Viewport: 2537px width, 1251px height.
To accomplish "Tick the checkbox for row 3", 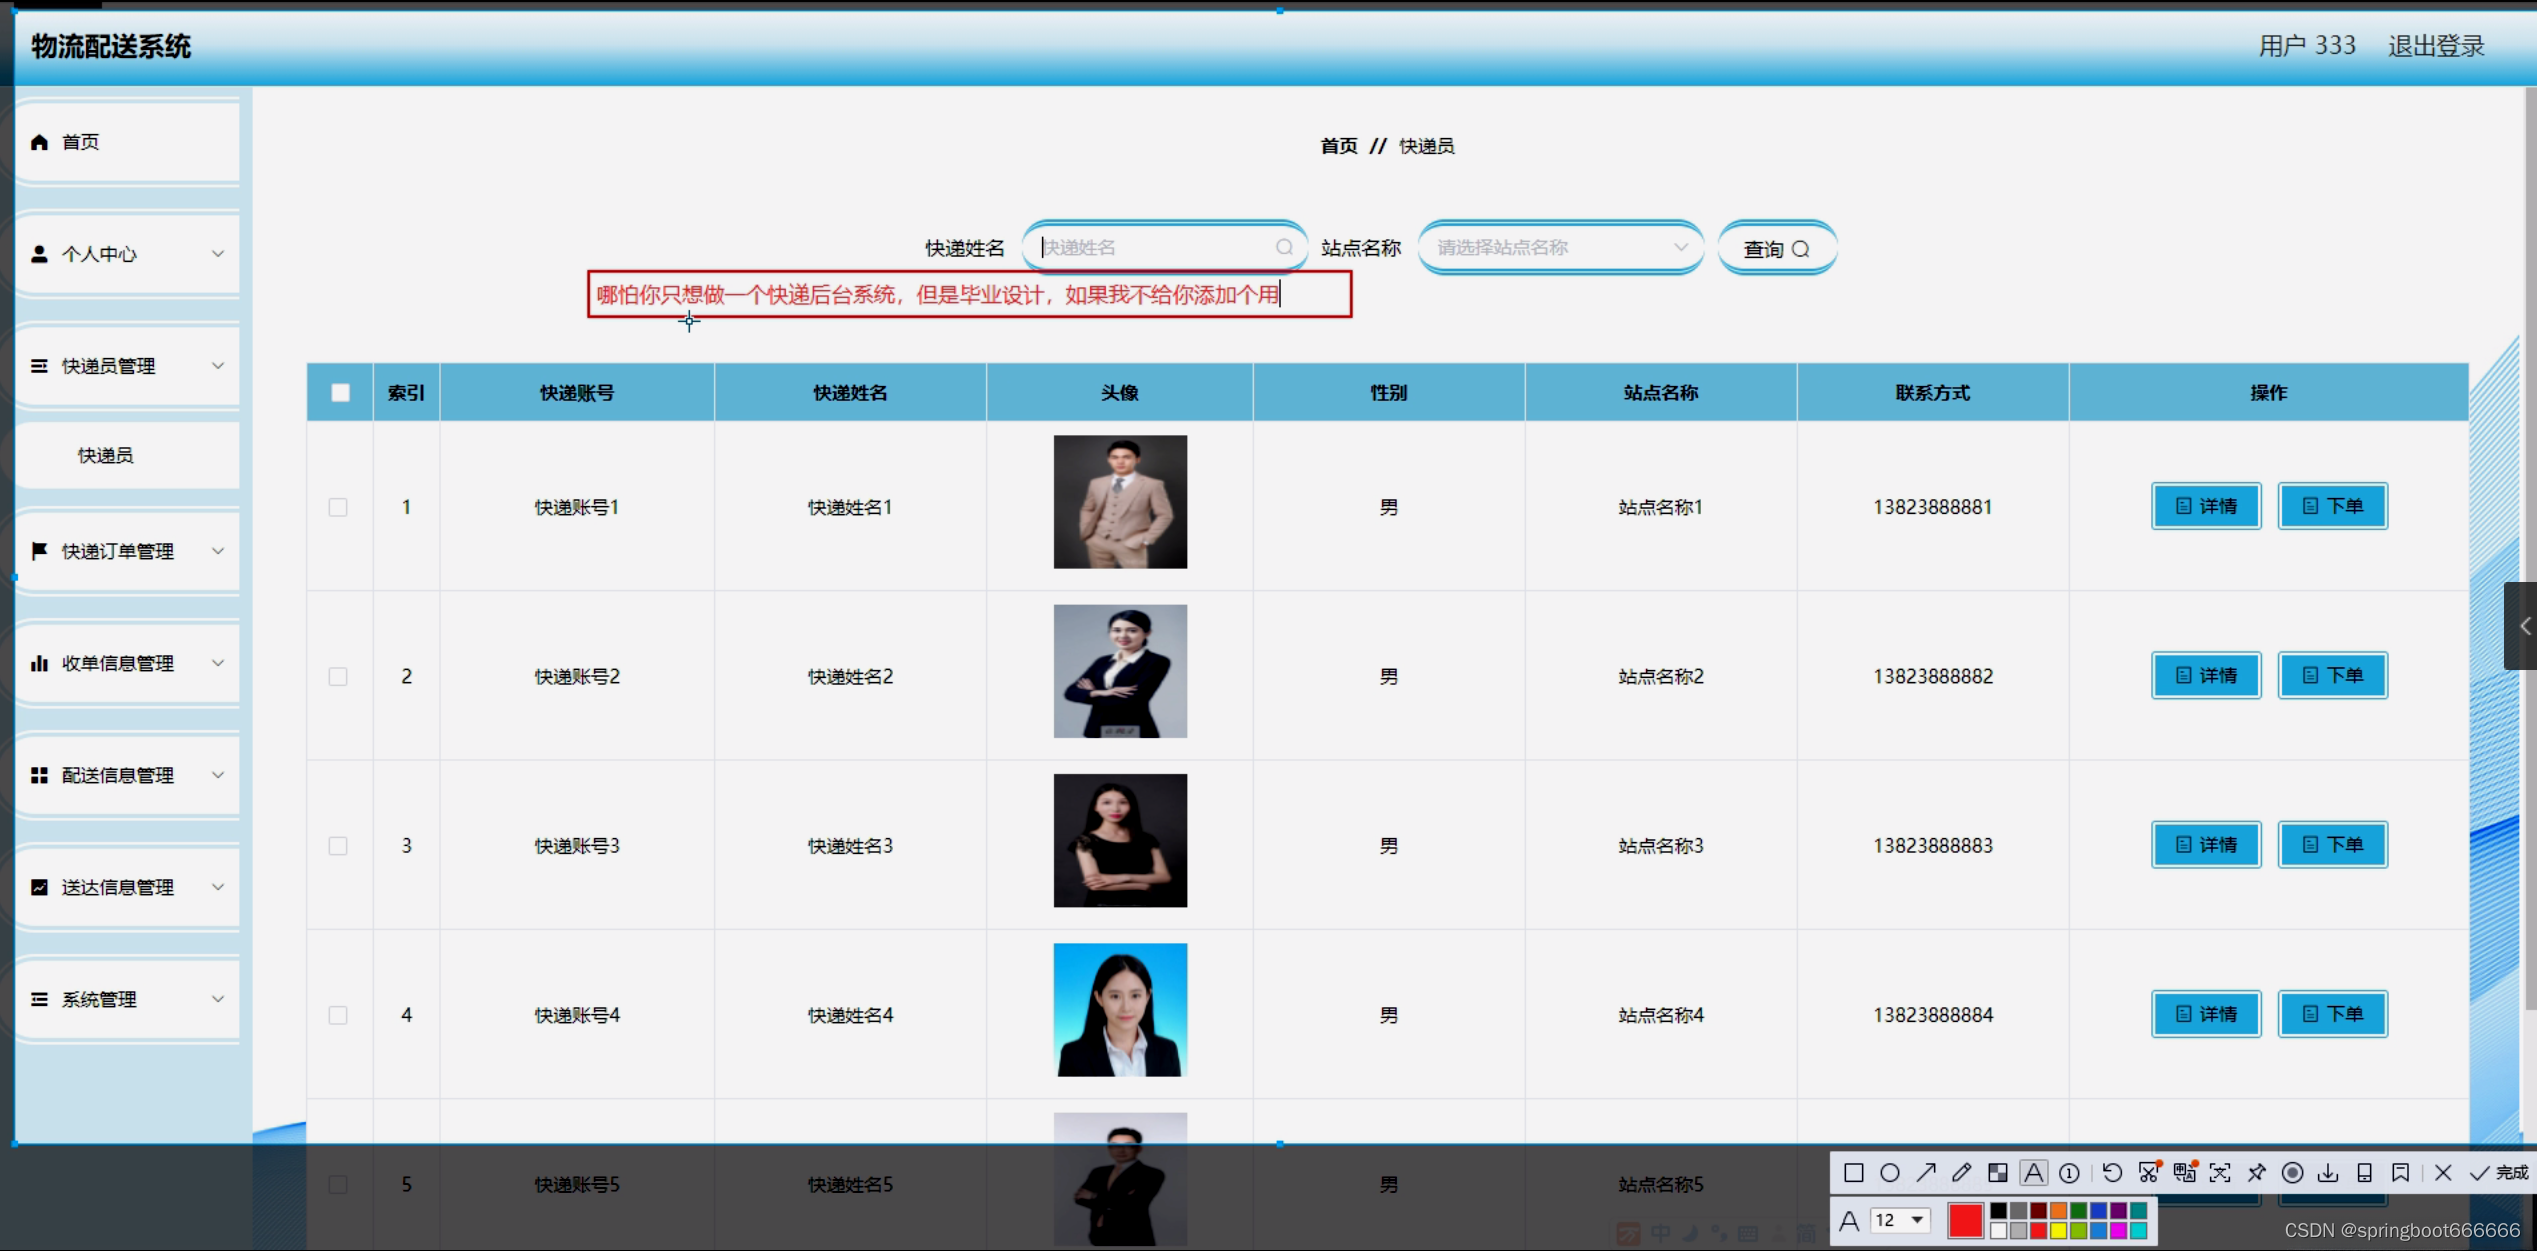I will click(338, 846).
